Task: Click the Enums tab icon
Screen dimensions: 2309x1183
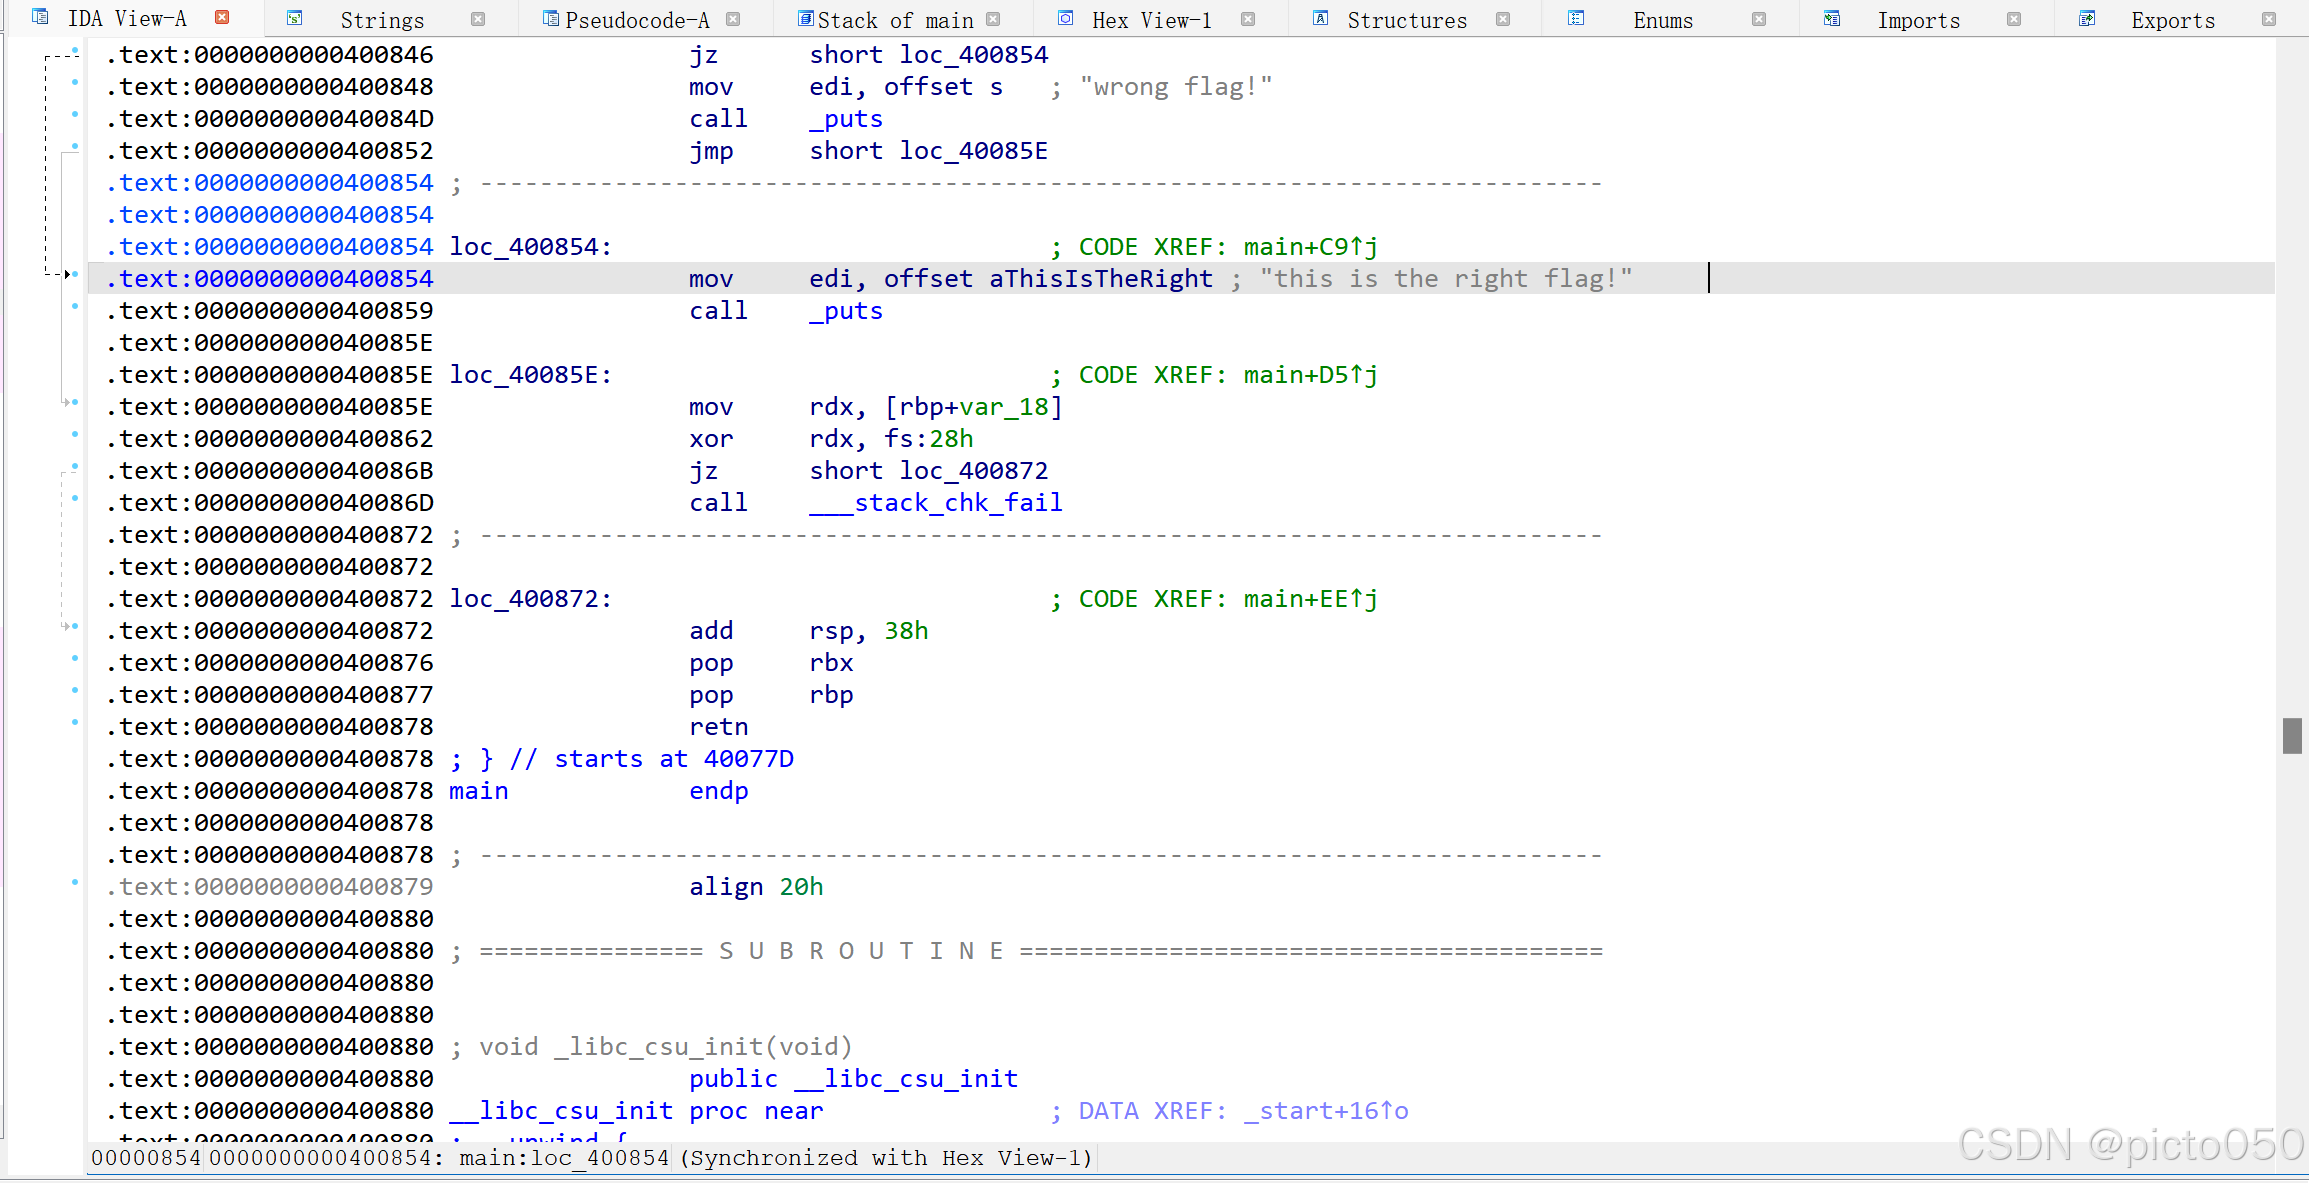Action: pos(1577,17)
